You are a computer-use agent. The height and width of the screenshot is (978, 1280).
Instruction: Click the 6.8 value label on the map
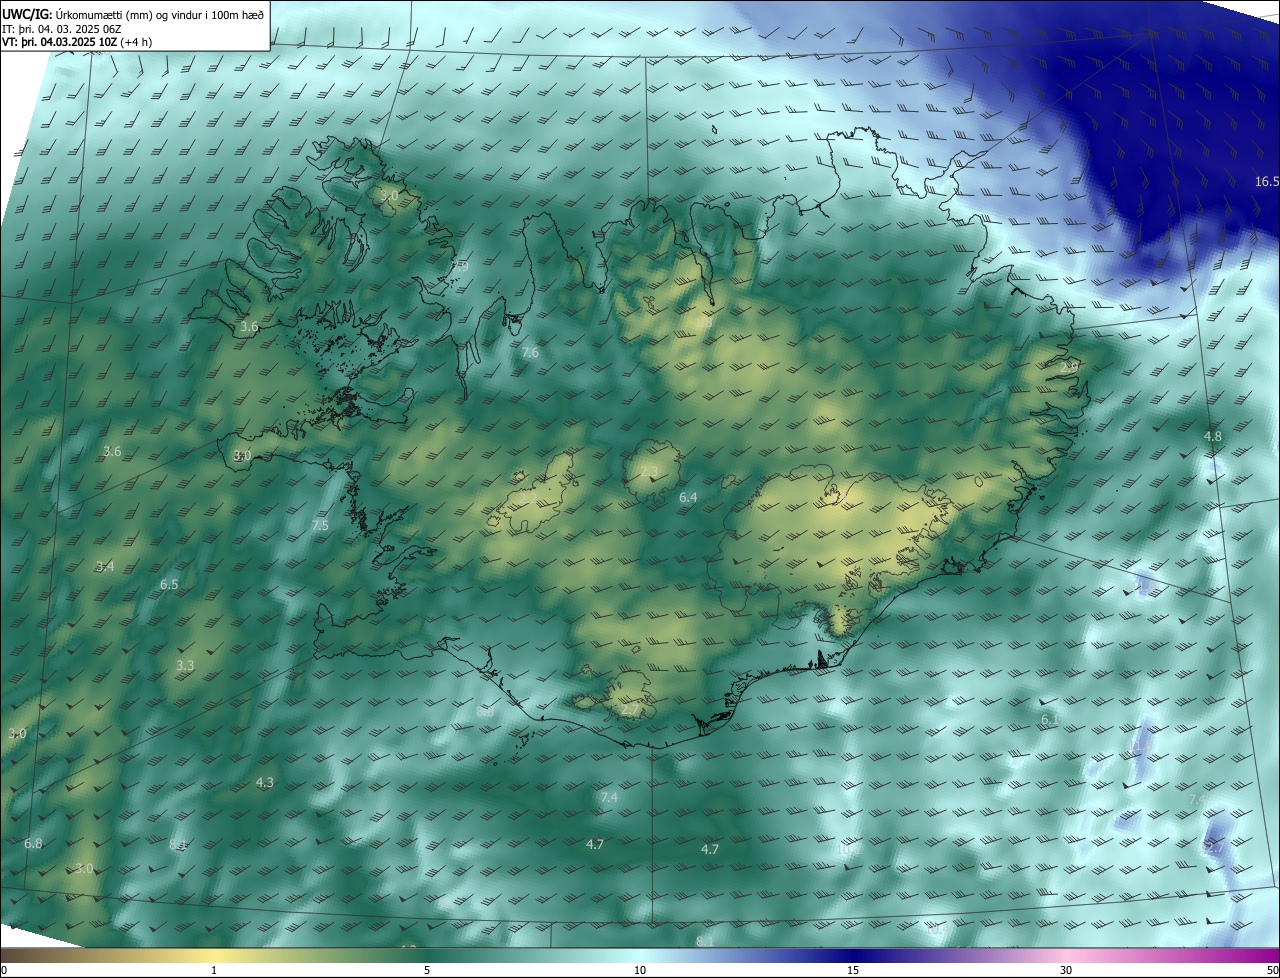click(33, 843)
